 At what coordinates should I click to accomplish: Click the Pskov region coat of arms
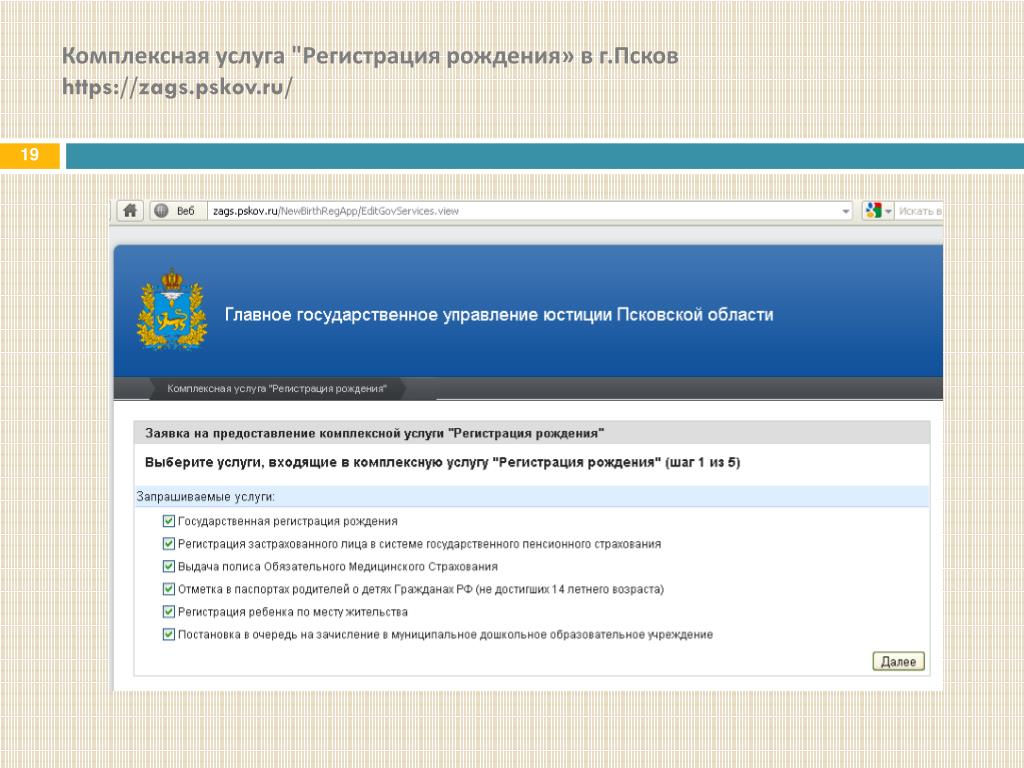coord(172,310)
